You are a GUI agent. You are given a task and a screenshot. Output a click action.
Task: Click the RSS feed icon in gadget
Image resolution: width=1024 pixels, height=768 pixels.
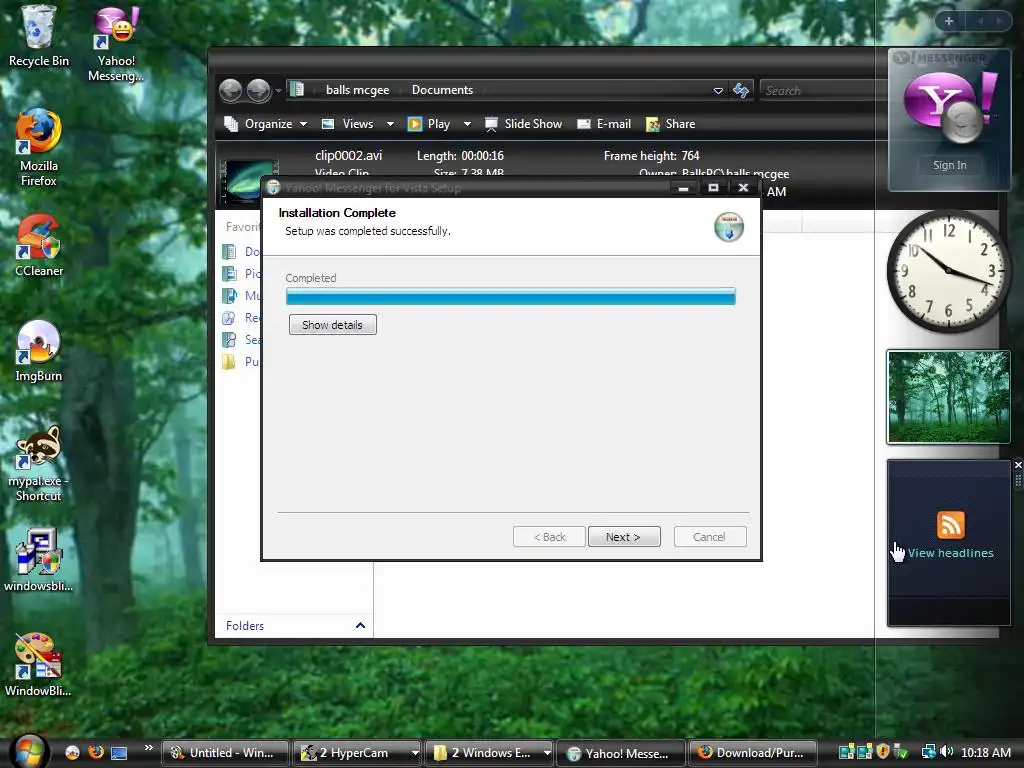click(x=951, y=524)
